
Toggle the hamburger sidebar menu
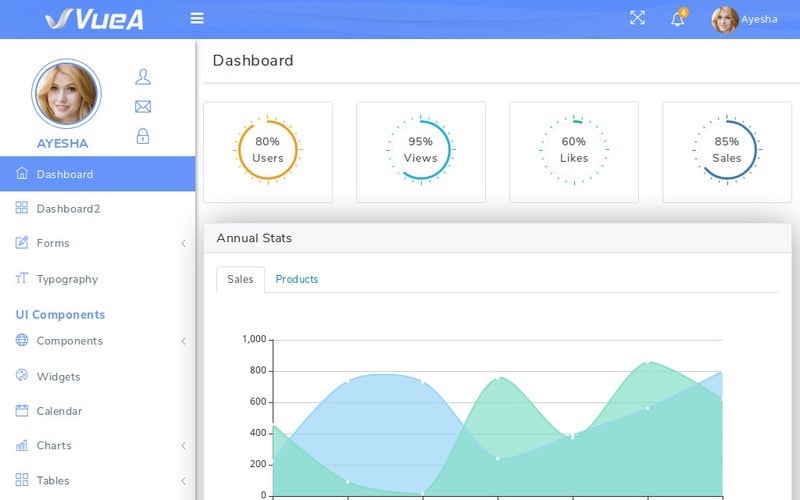pos(197,18)
